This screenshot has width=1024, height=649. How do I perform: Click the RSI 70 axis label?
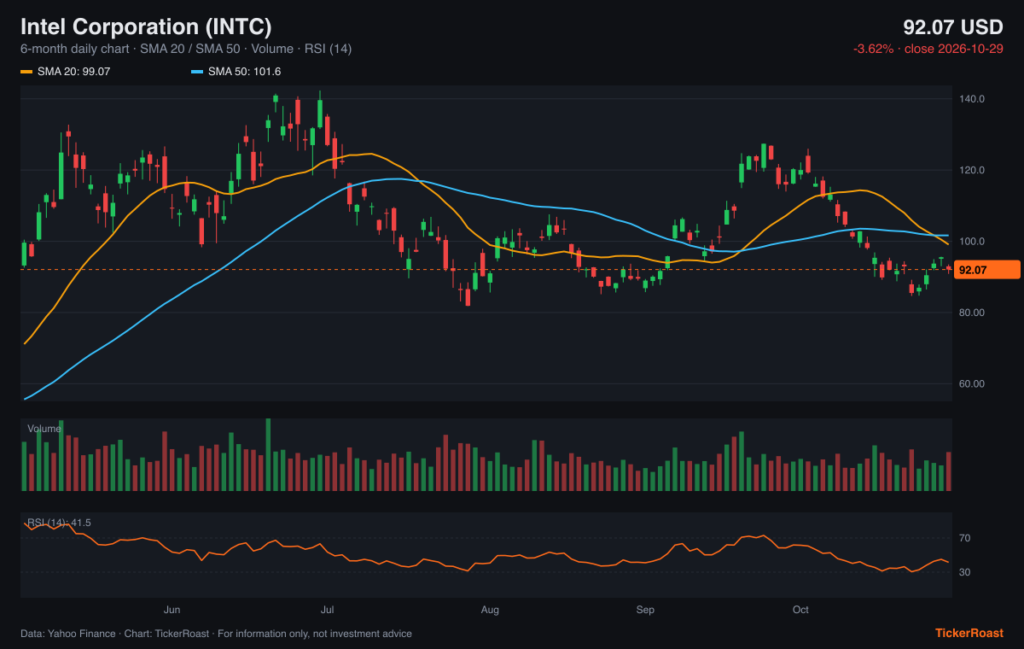point(965,538)
